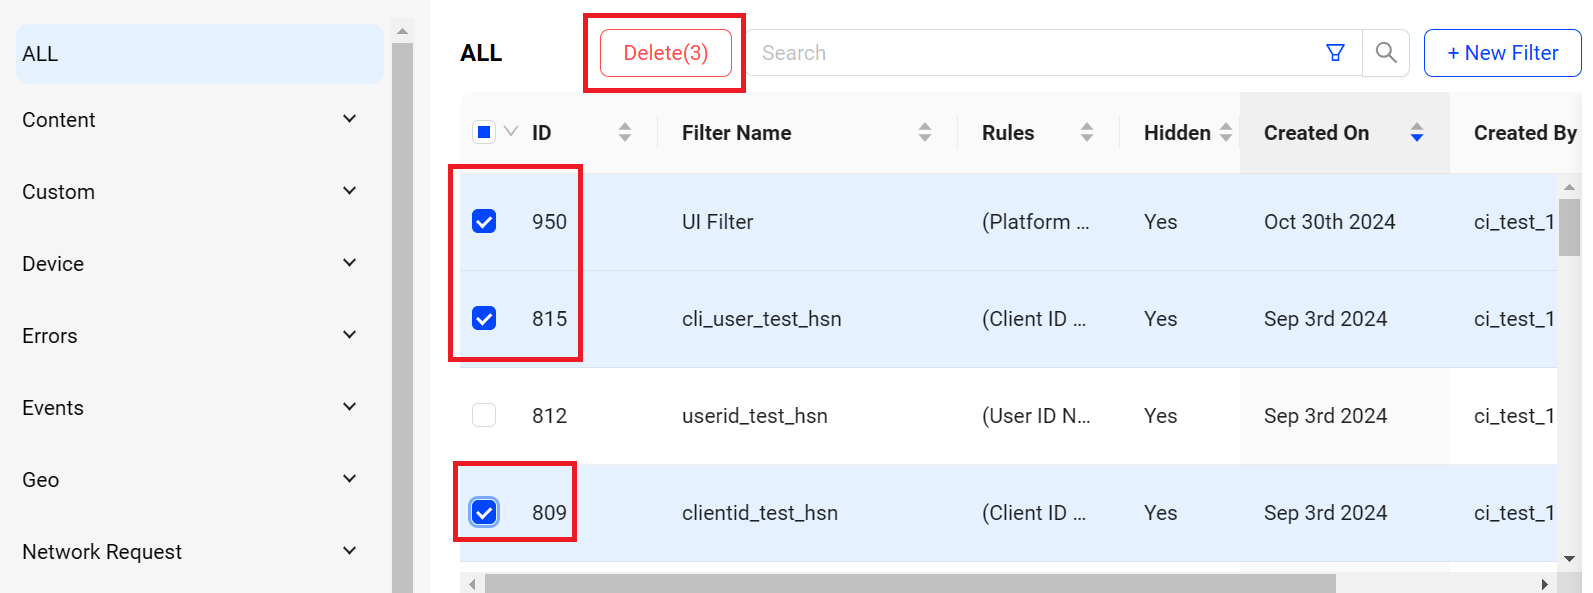Open selection dropdown arrow beside header checkbox
1593x593 pixels.
[511, 132]
